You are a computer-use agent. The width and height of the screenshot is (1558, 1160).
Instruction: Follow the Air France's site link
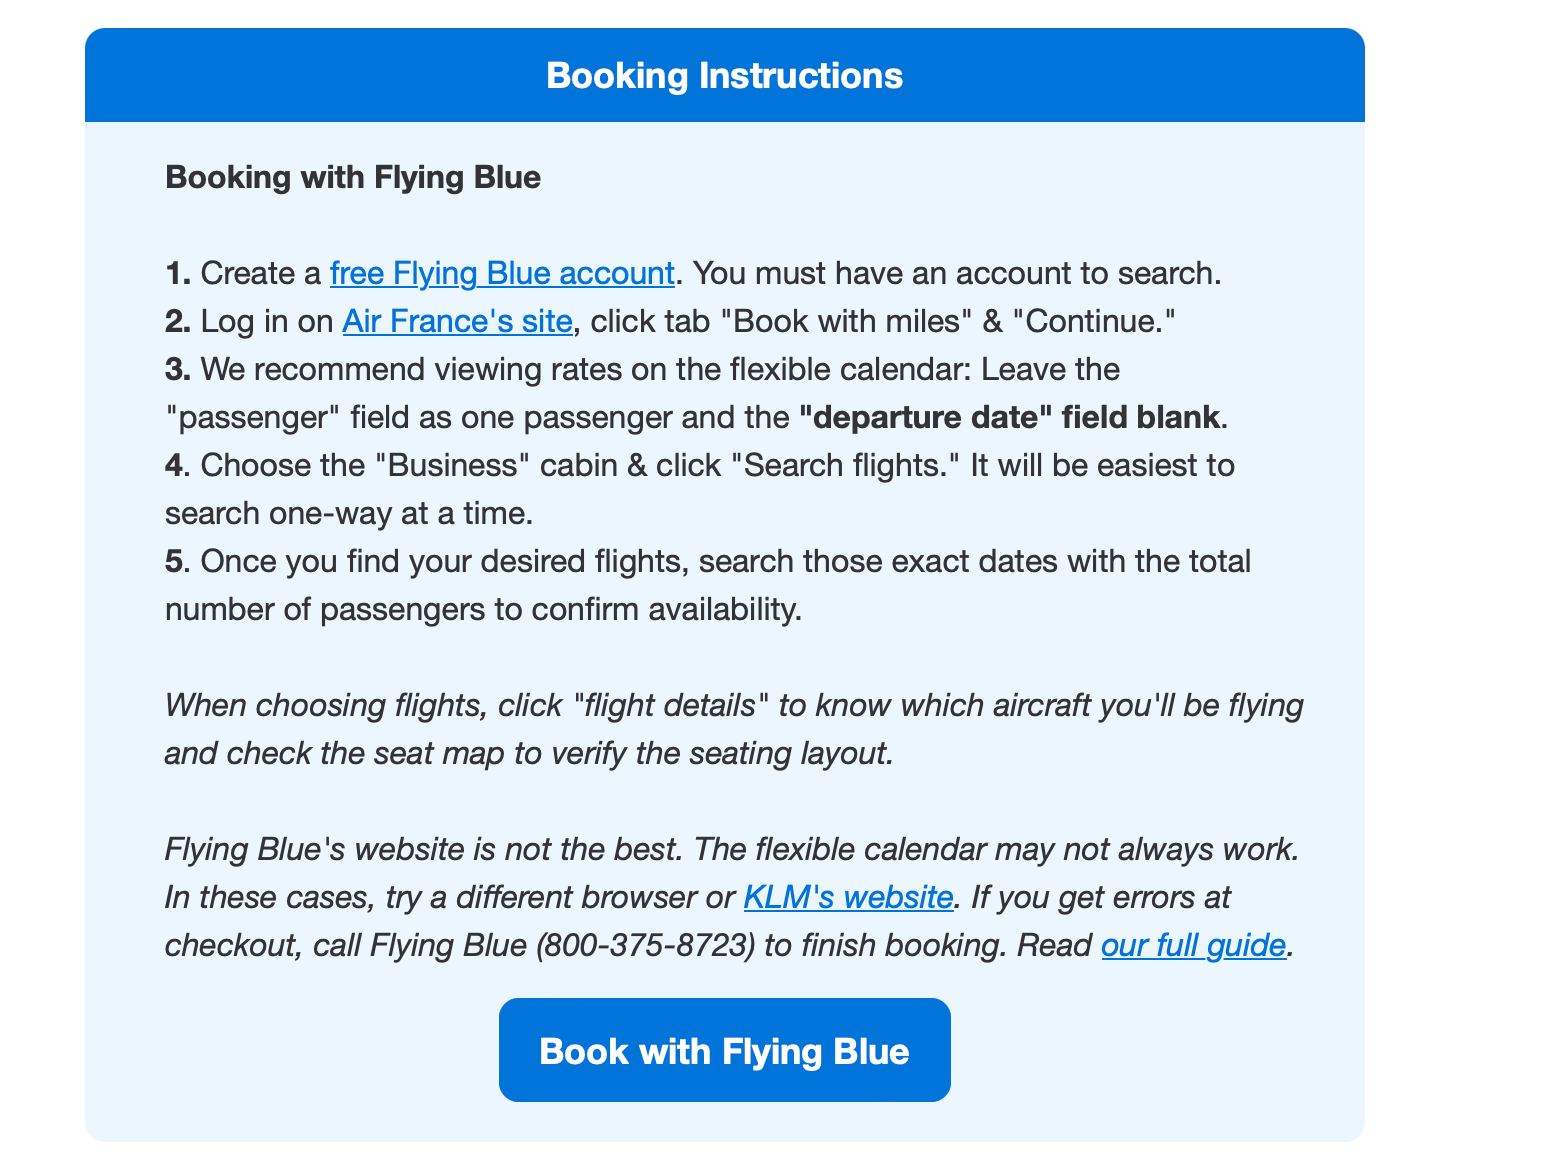457,321
